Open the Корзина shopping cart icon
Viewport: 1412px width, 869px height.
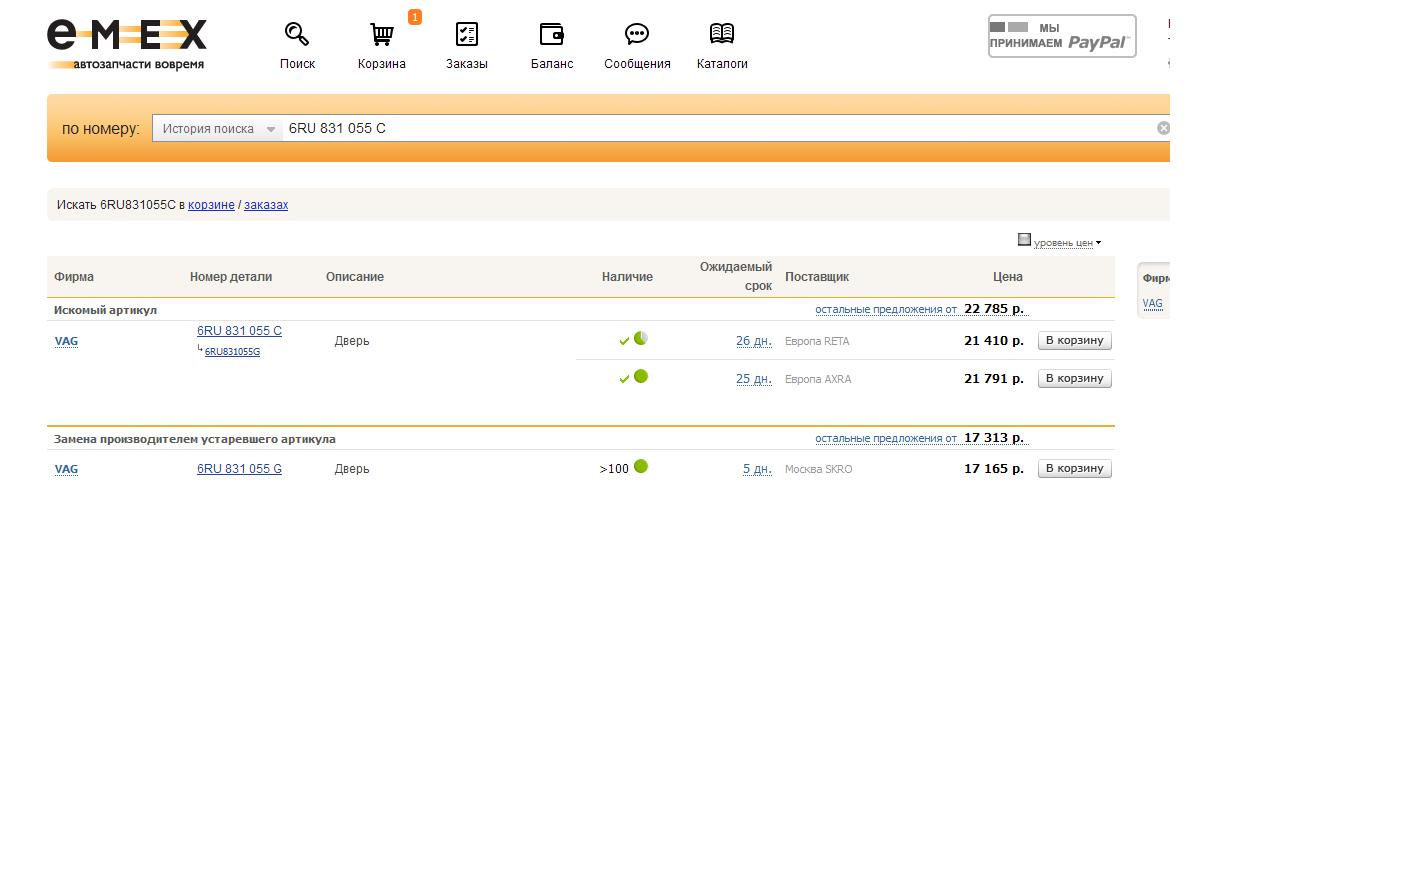(381, 35)
